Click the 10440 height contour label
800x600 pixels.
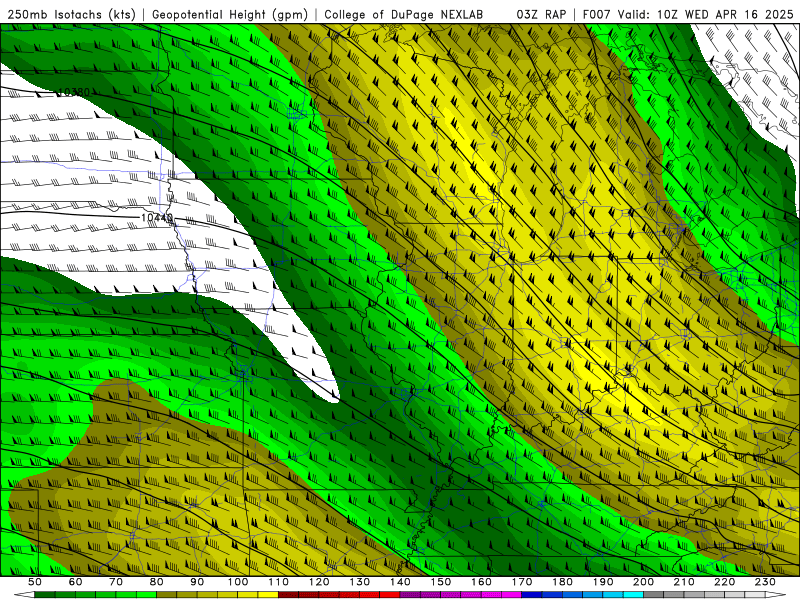(x=157, y=218)
